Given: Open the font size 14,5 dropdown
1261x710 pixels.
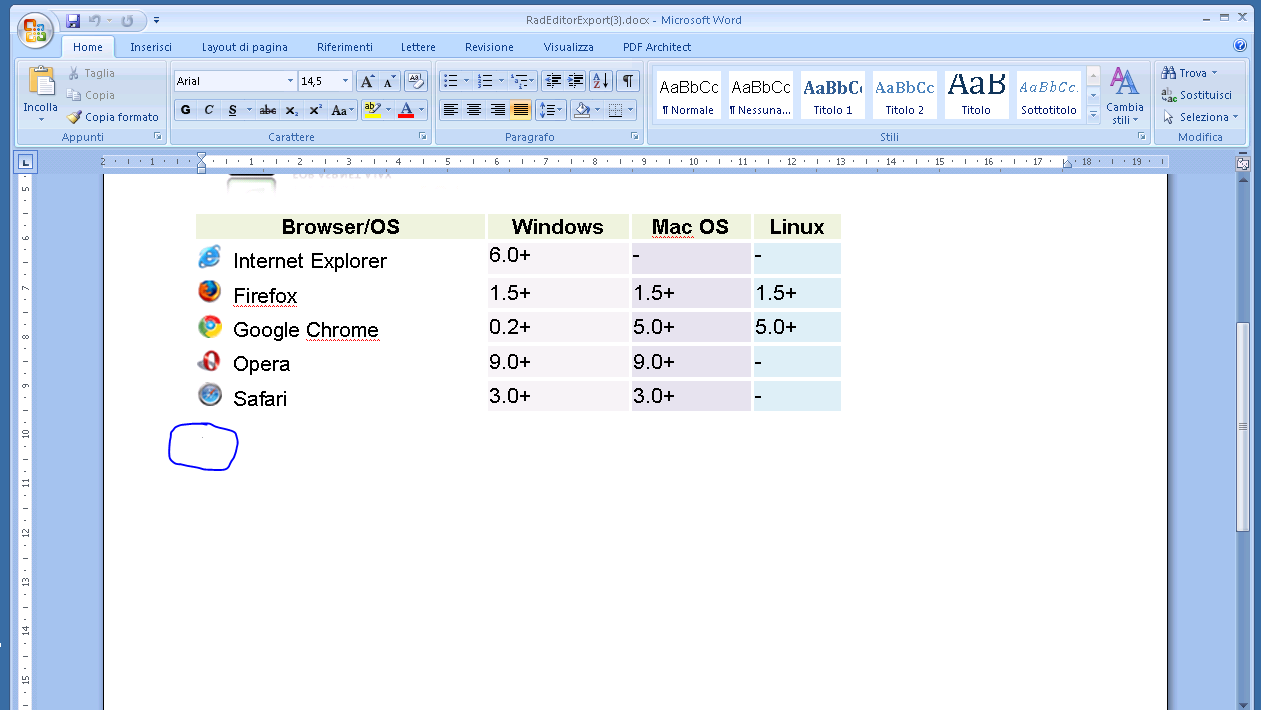Looking at the screenshot, I should [346, 81].
